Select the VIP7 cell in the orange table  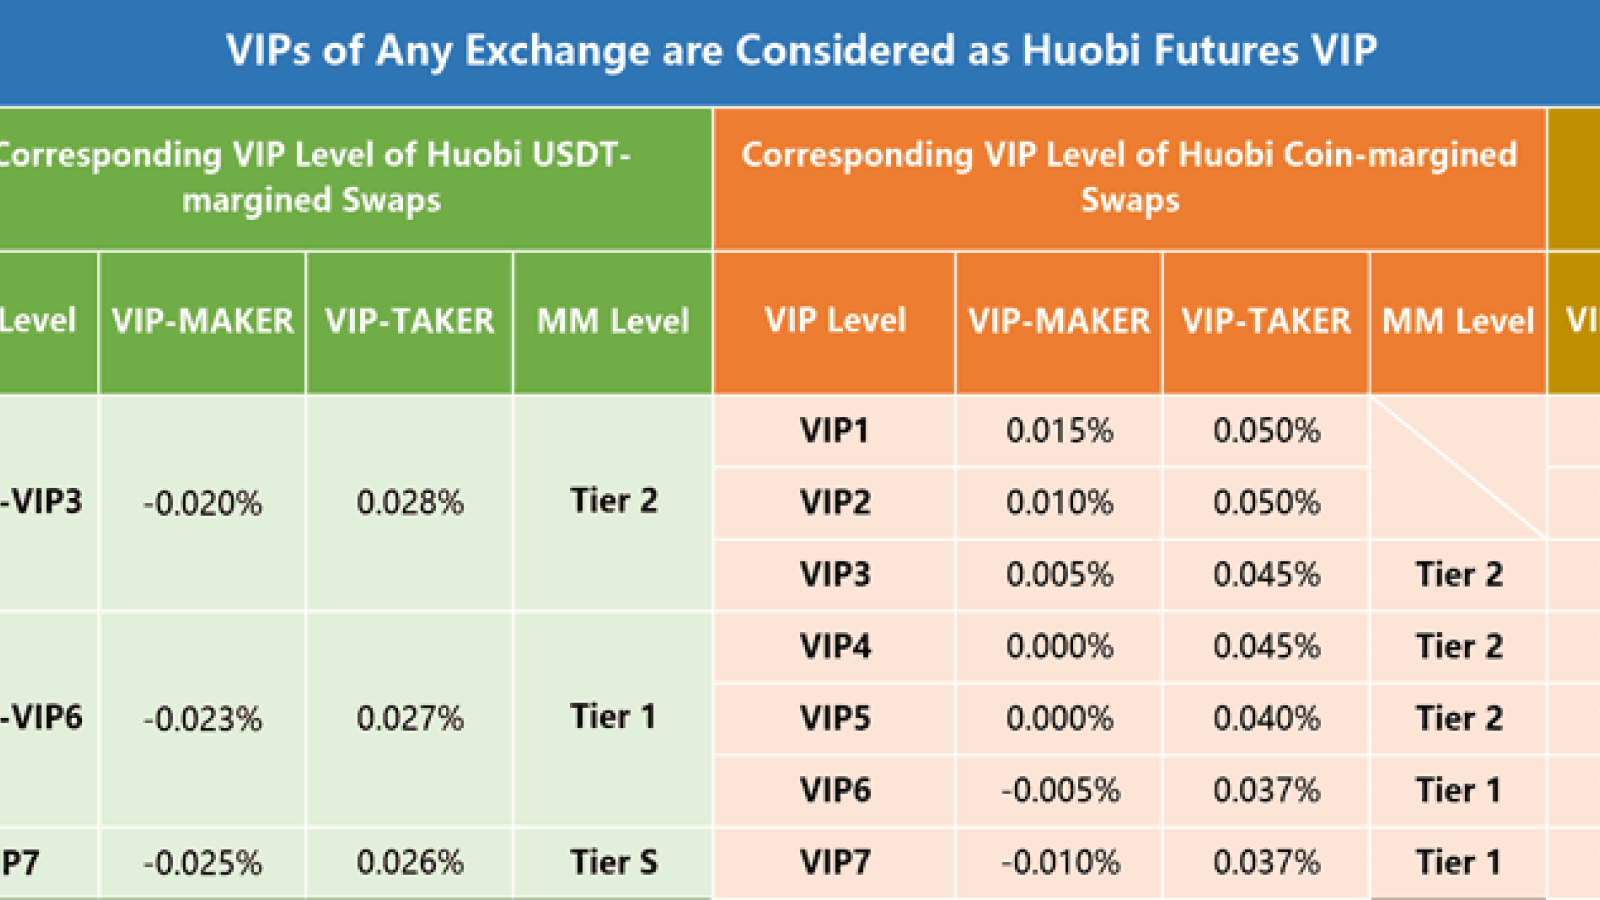coord(835,863)
